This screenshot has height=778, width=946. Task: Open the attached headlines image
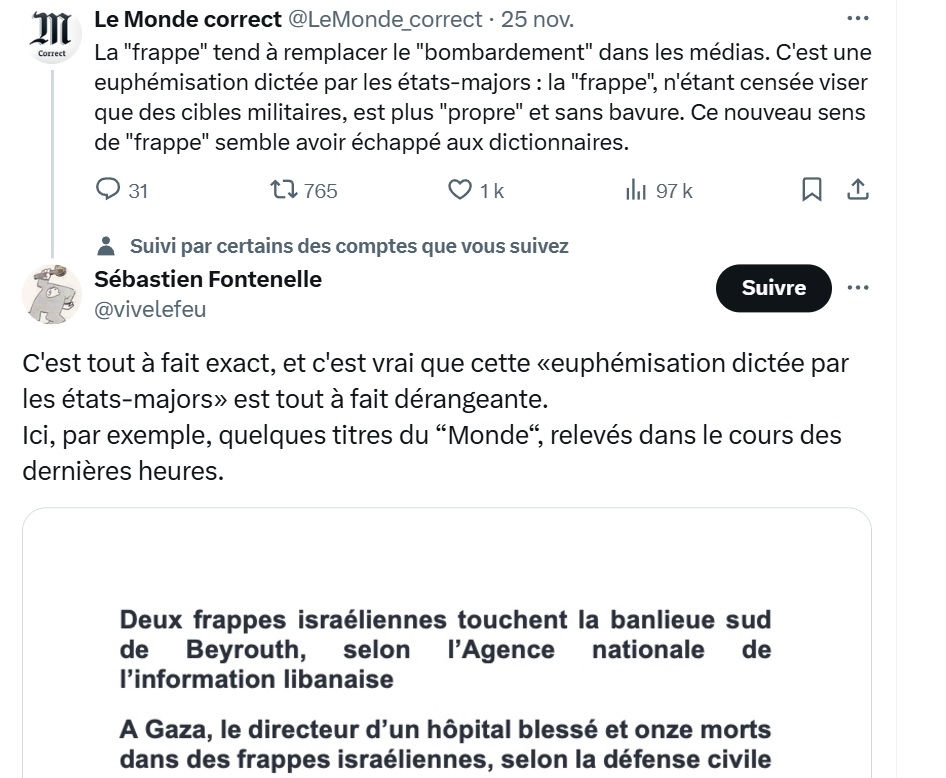coord(446,660)
